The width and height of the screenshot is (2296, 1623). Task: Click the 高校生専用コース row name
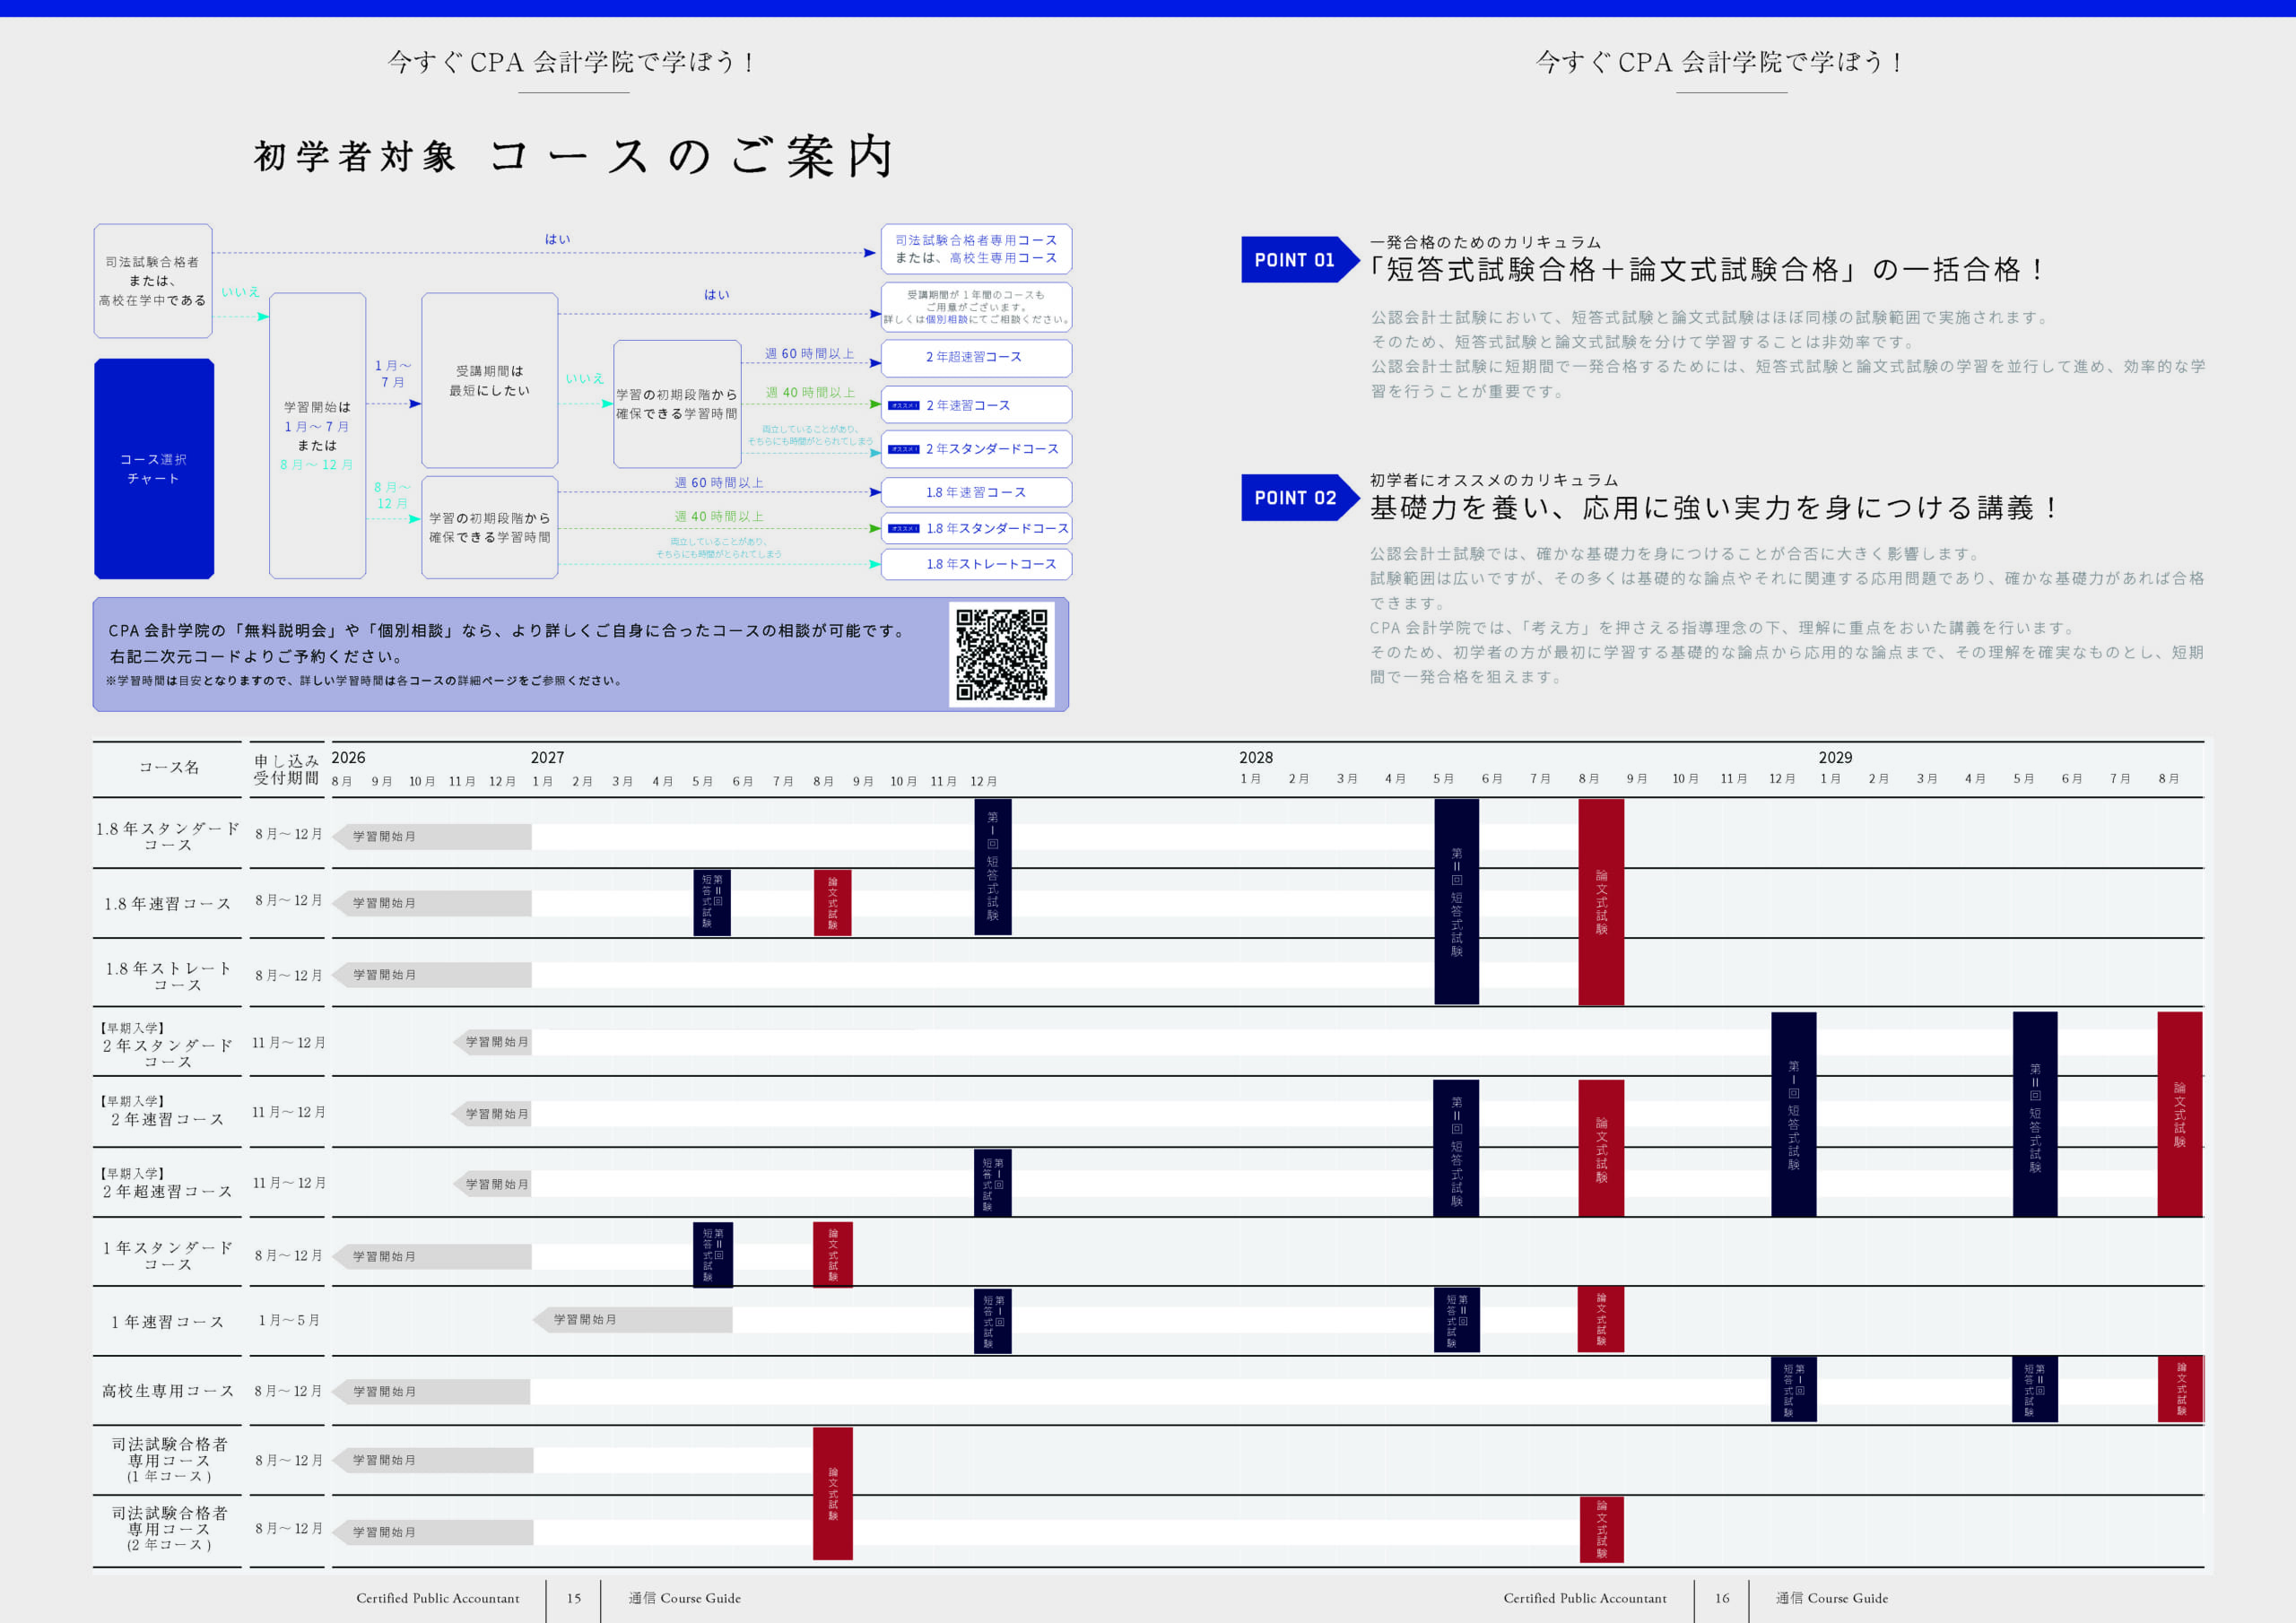168,1391
